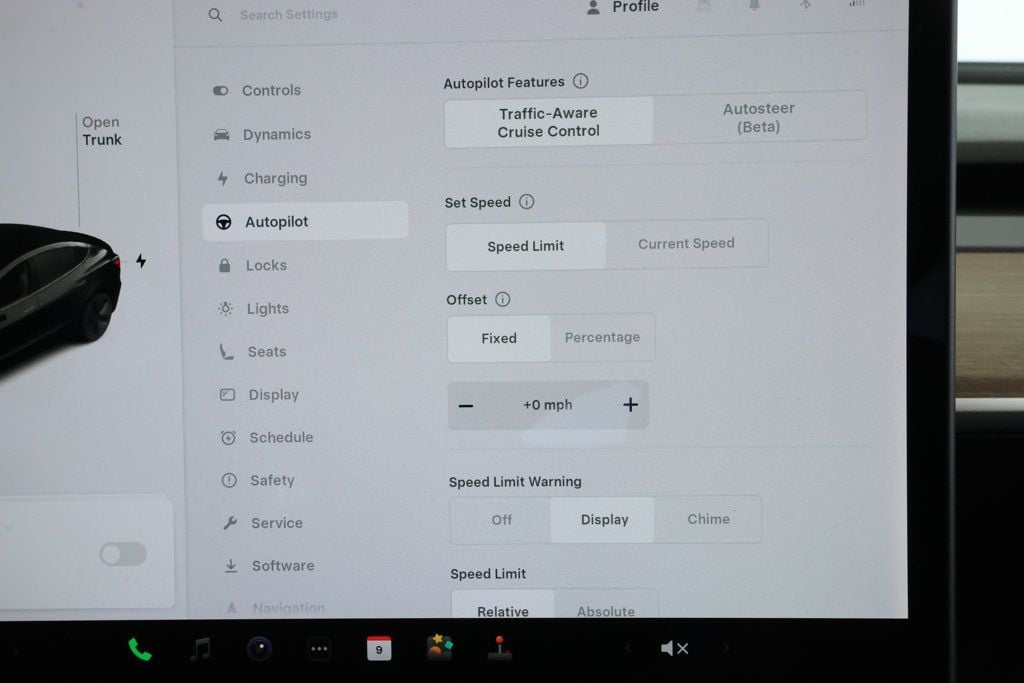Open the dashcam camera app
1024x683 pixels.
pos(259,649)
